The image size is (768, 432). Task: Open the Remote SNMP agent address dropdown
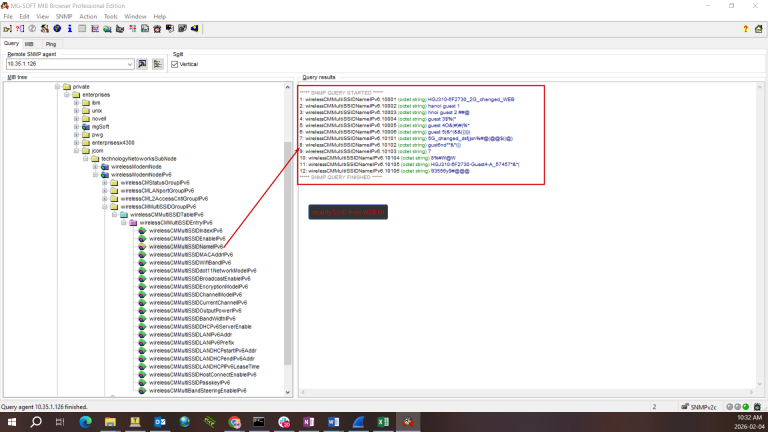[x=129, y=64]
